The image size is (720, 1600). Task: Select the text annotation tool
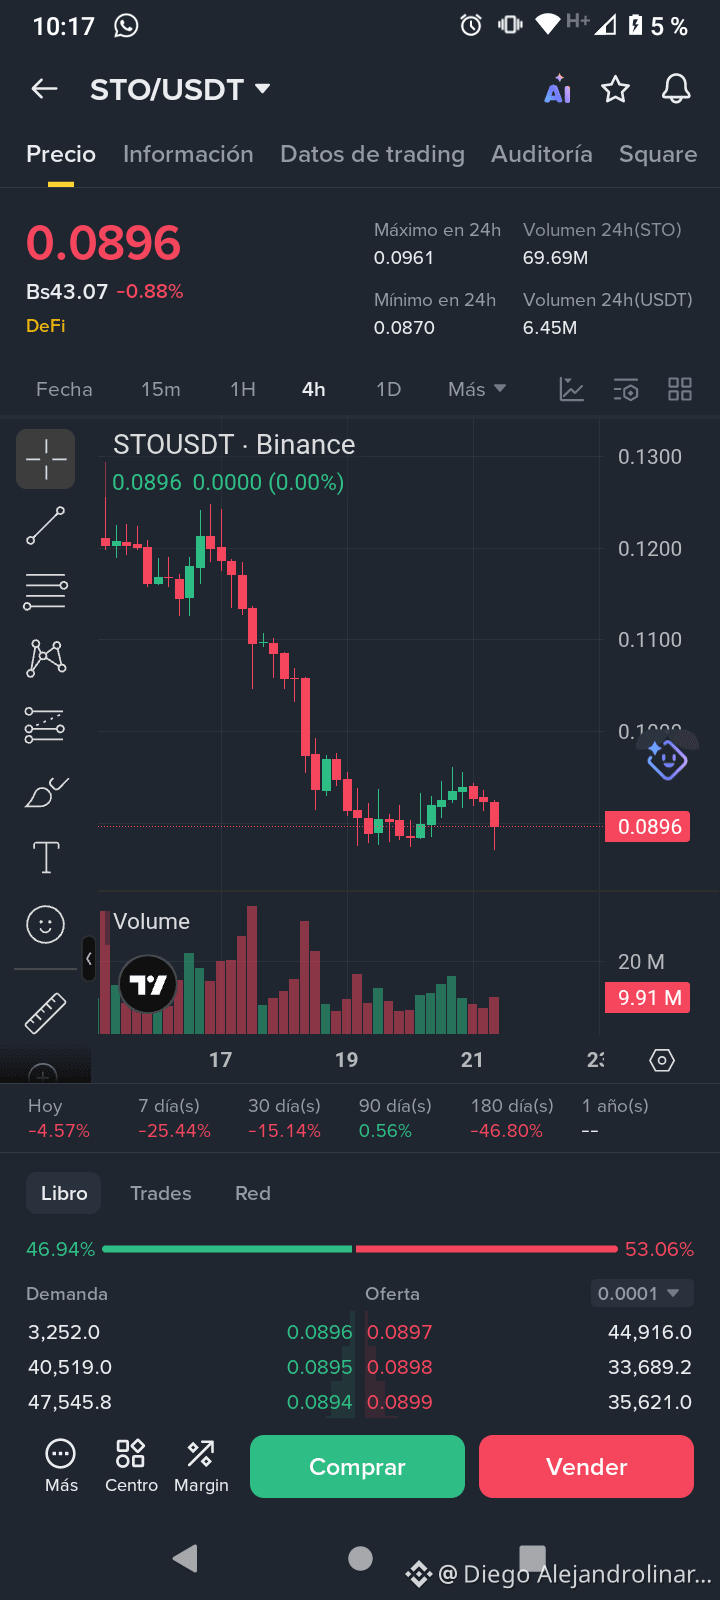pos(46,857)
